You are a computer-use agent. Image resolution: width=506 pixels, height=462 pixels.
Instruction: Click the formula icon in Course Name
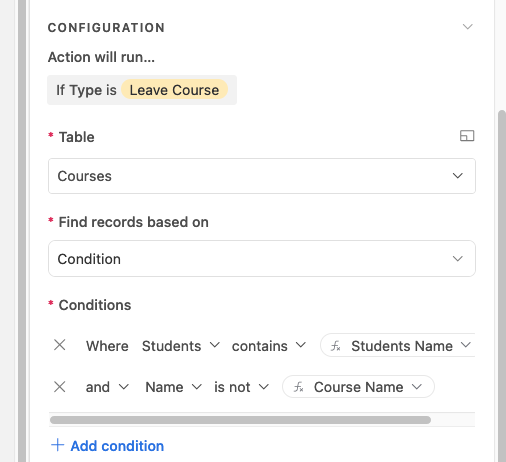298,387
